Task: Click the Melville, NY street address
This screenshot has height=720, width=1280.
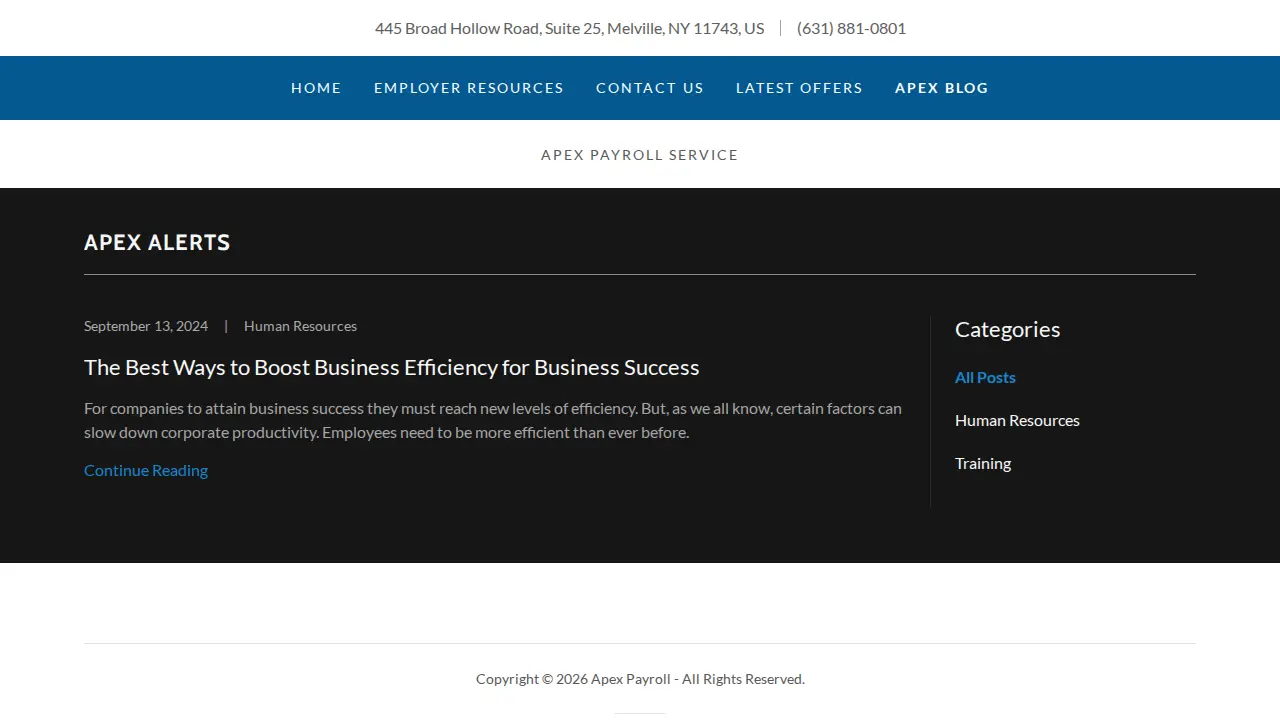Action: pyautogui.click(x=569, y=28)
